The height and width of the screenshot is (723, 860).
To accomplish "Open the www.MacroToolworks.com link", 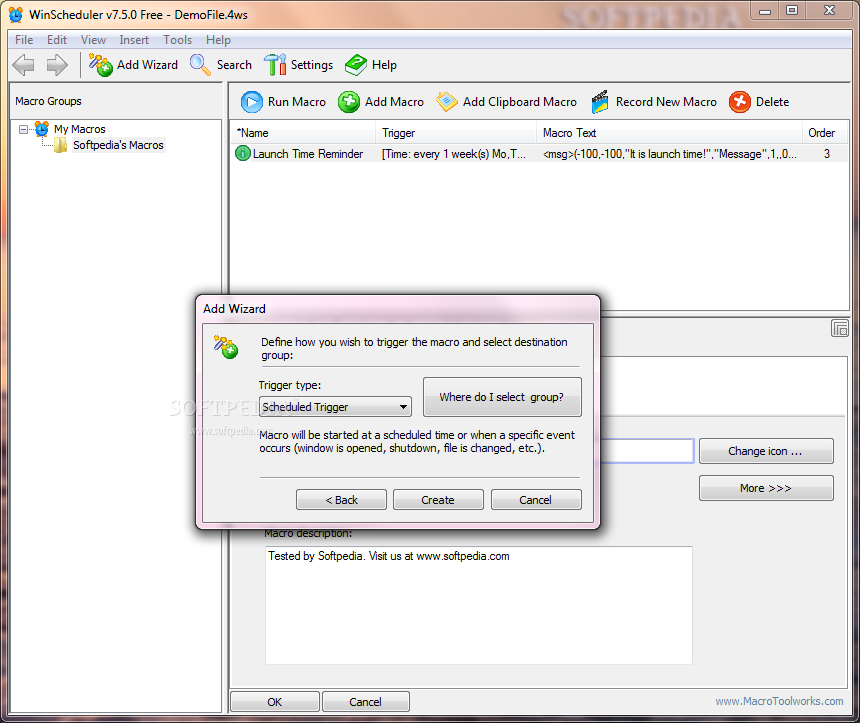I will pos(779,701).
